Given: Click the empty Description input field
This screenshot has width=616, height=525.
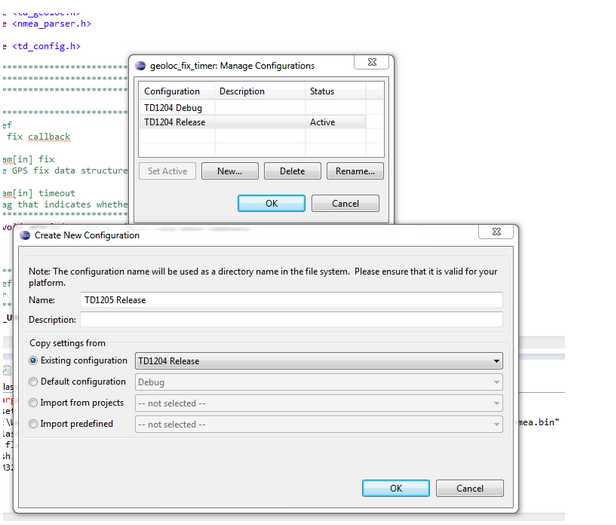Looking at the screenshot, I should [291, 319].
